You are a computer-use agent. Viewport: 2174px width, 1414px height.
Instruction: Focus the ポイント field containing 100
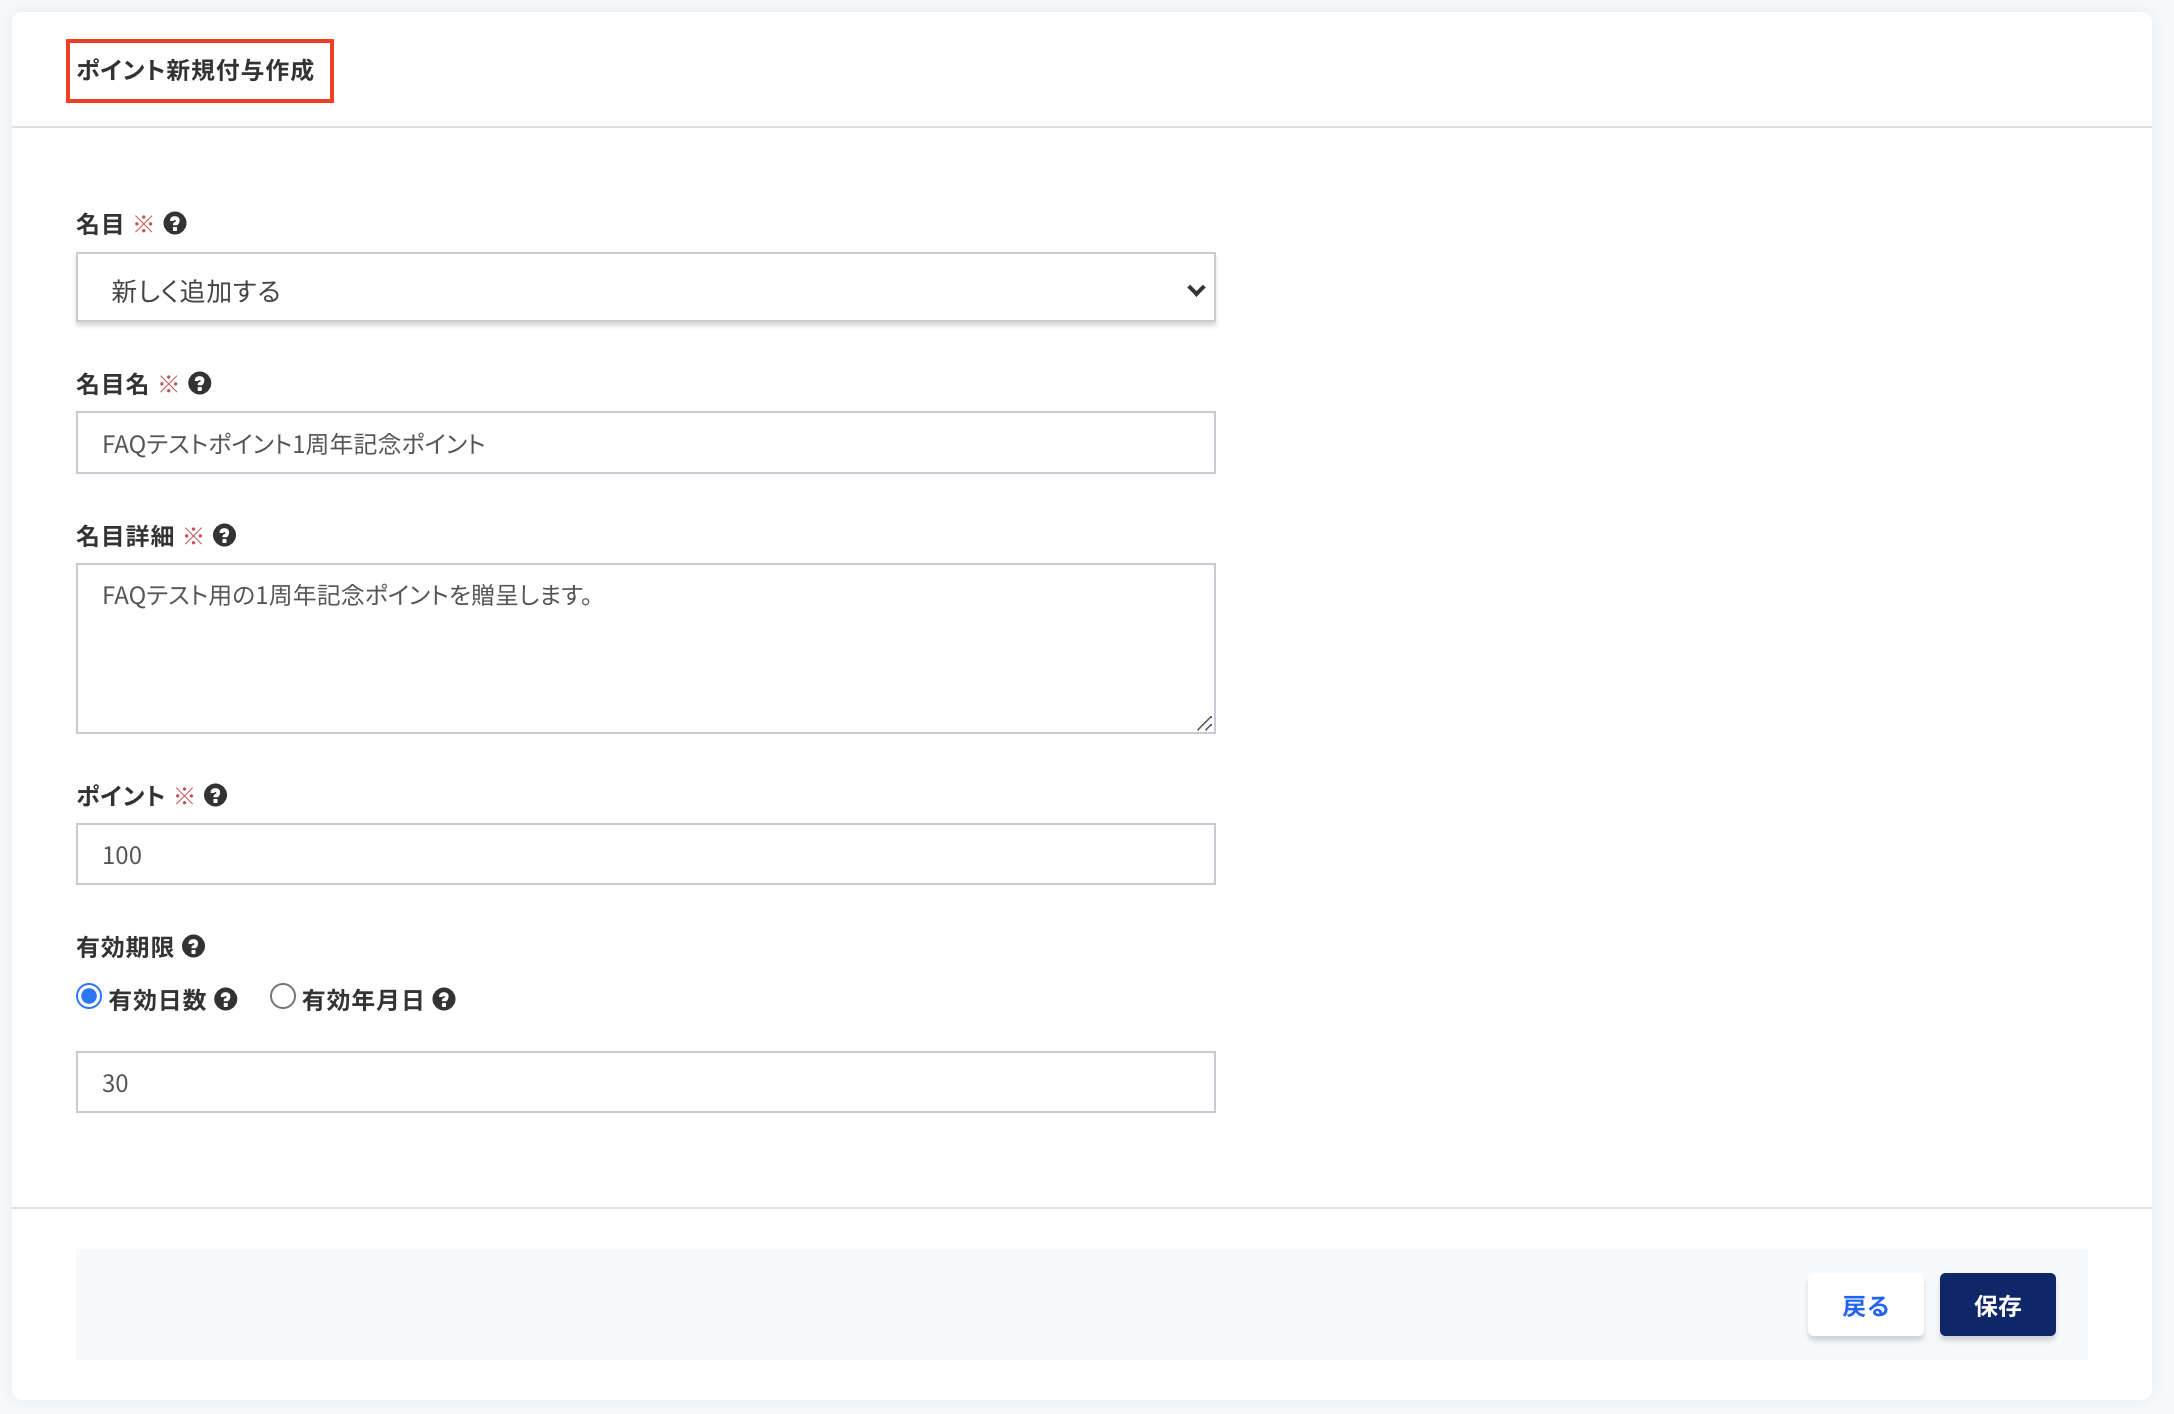[x=646, y=854]
